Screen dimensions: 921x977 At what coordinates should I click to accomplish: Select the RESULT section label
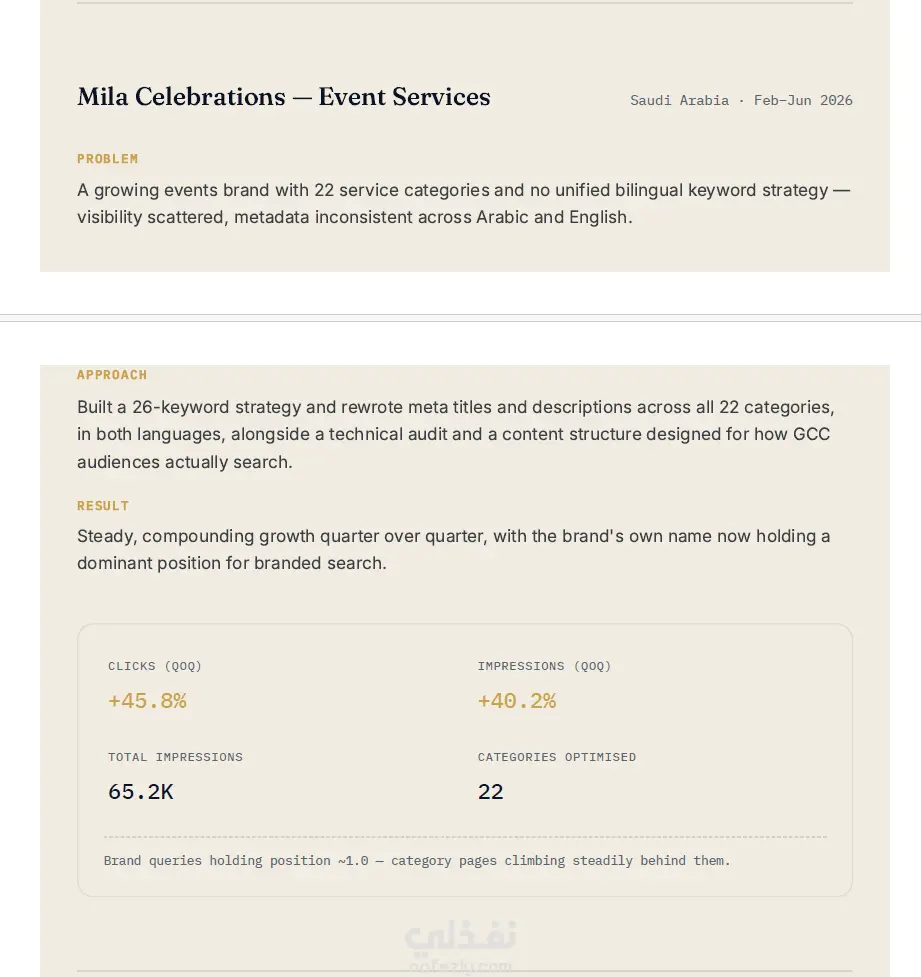pyautogui.click(x=103, y=506)
